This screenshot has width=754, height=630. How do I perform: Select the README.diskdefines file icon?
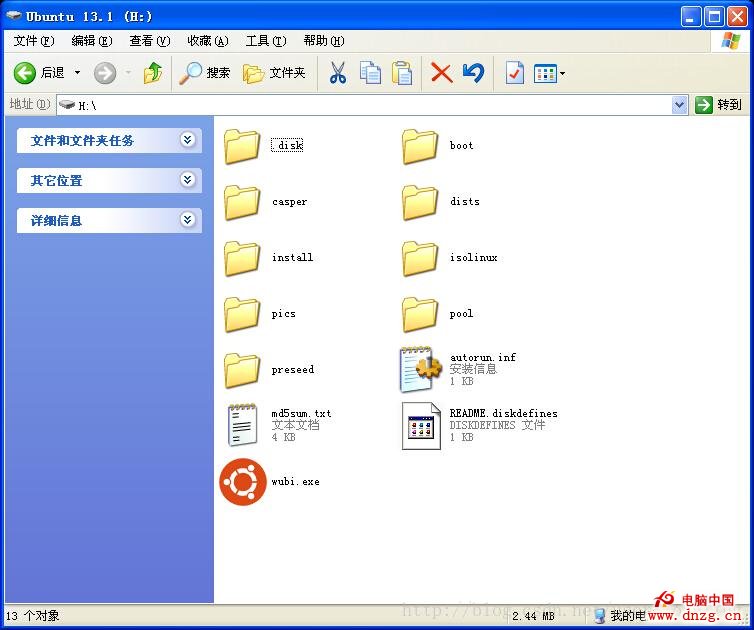tap(421, 426)
